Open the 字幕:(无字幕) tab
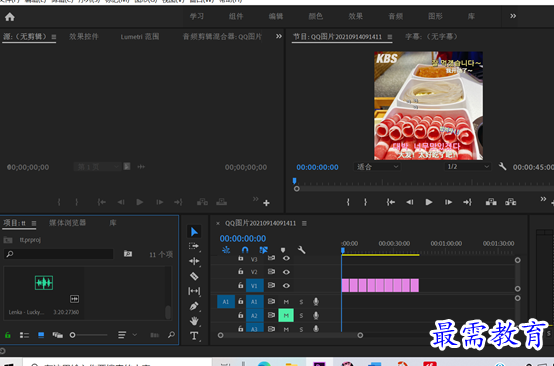The image size is (554, 366). click(431, 36)
